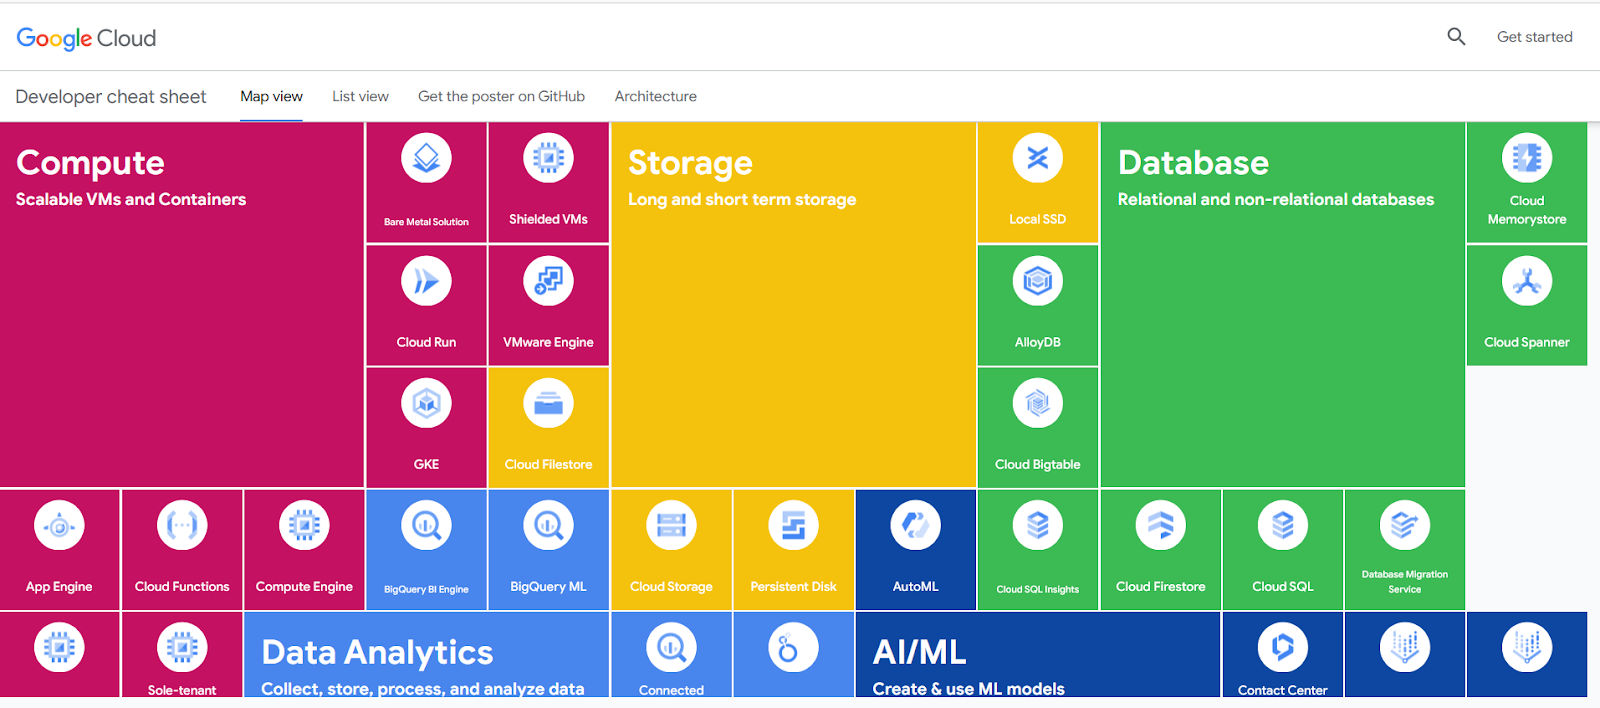Select the Storage category block

pyautogui.click(x=793, y=305)
